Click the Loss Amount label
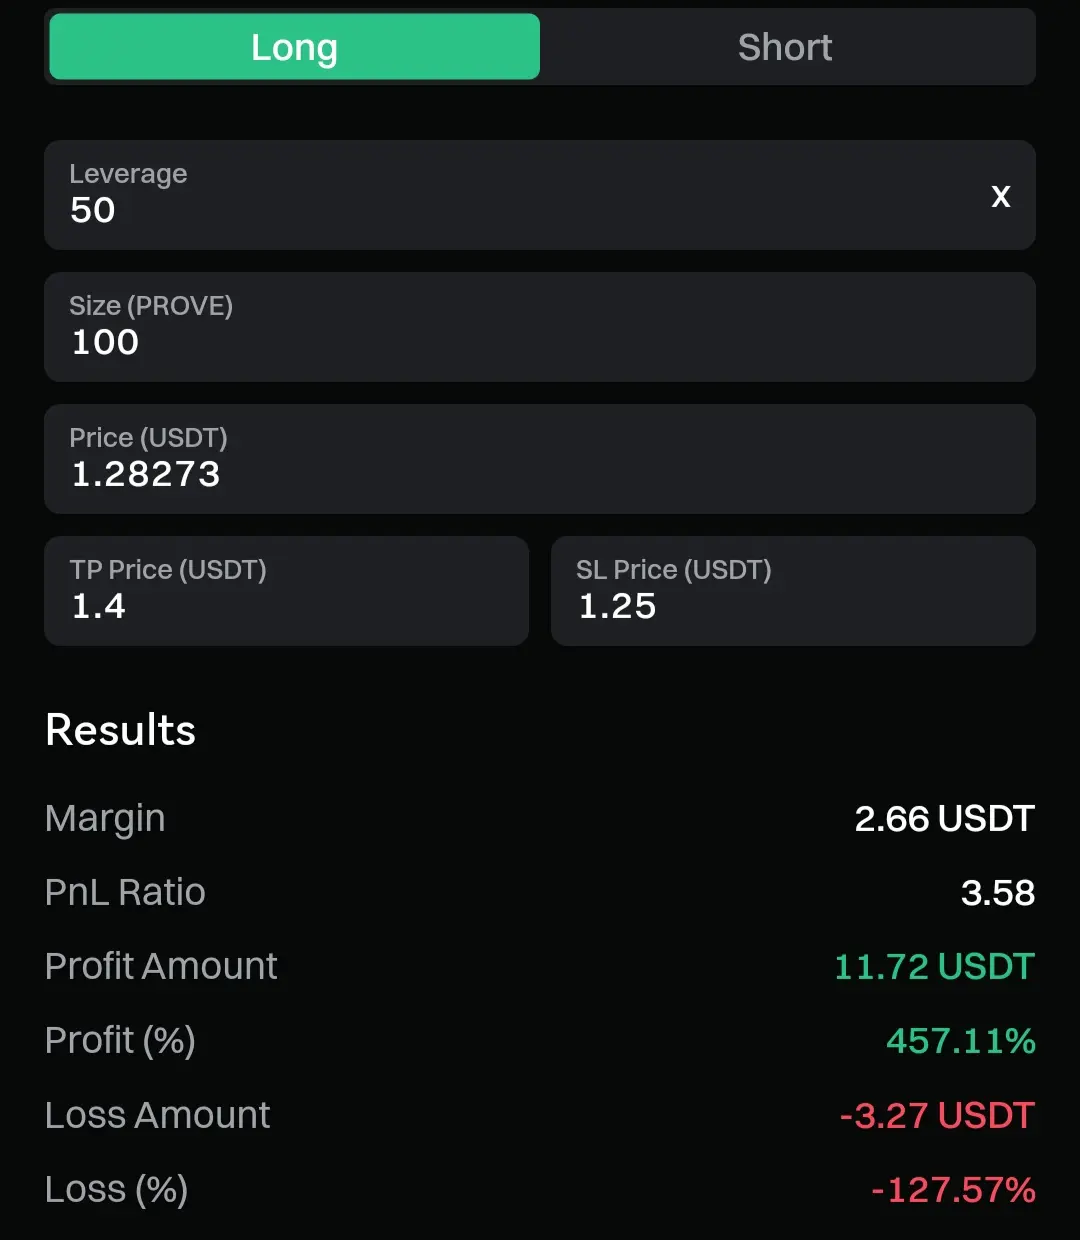 [x=157, y=1115]
